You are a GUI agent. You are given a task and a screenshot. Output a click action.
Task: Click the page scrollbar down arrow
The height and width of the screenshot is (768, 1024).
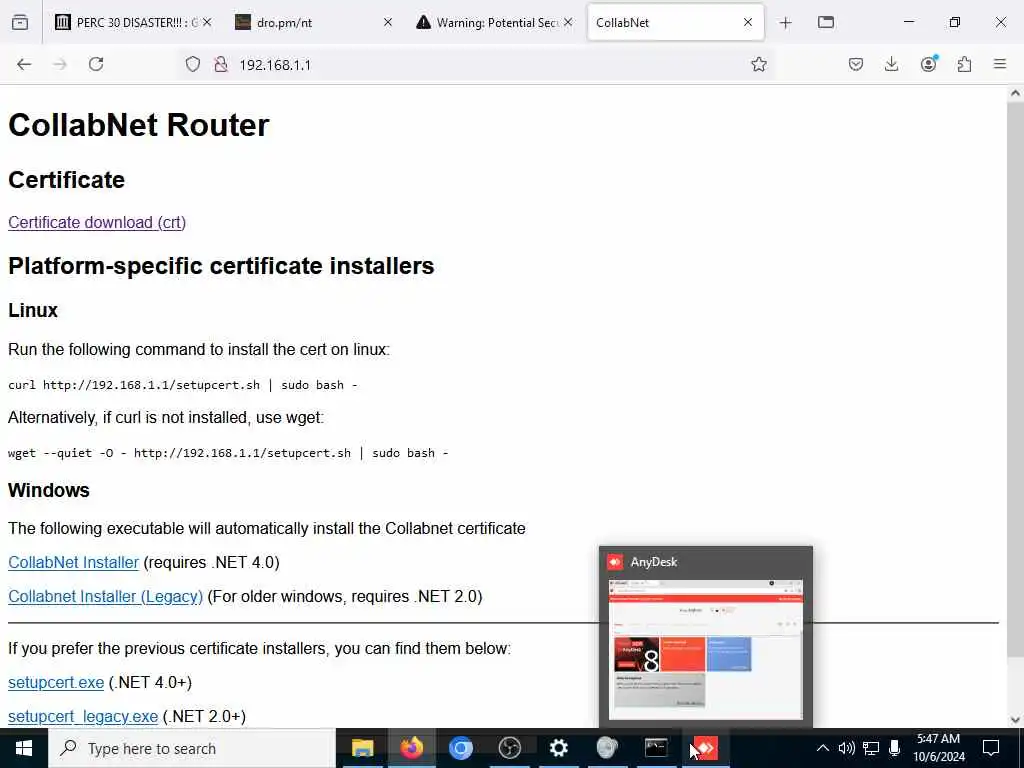tap(1015, 720)
